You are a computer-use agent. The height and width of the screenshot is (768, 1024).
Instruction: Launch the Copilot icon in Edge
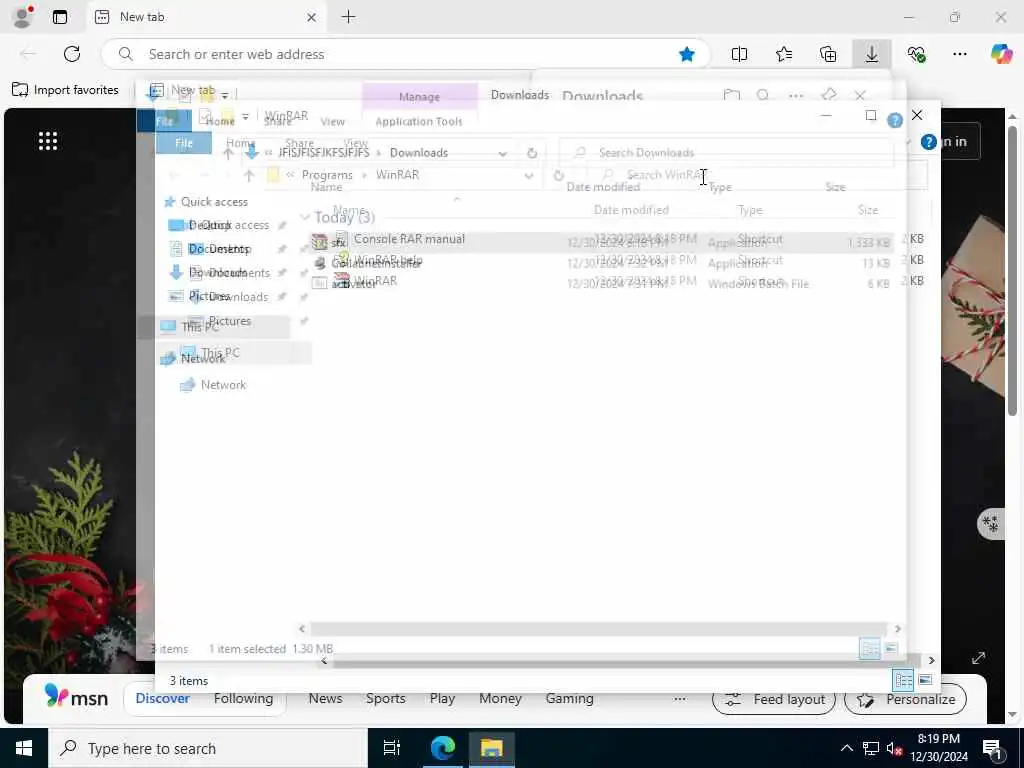(x=1001, y=54)
